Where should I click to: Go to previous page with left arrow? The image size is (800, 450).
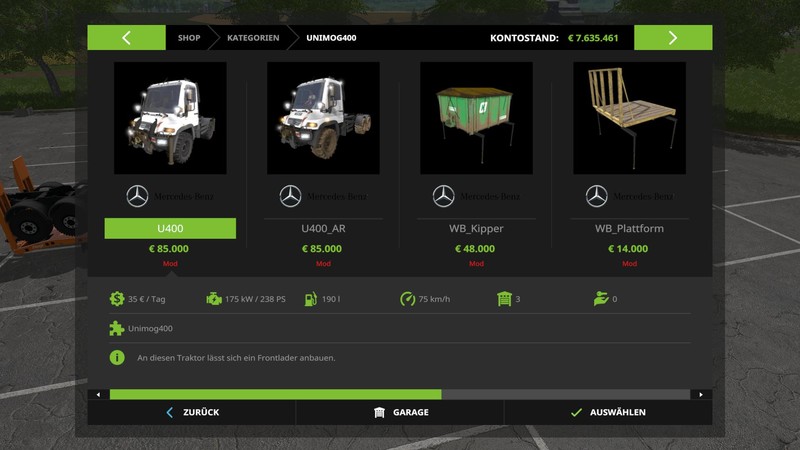pos(127,38)
